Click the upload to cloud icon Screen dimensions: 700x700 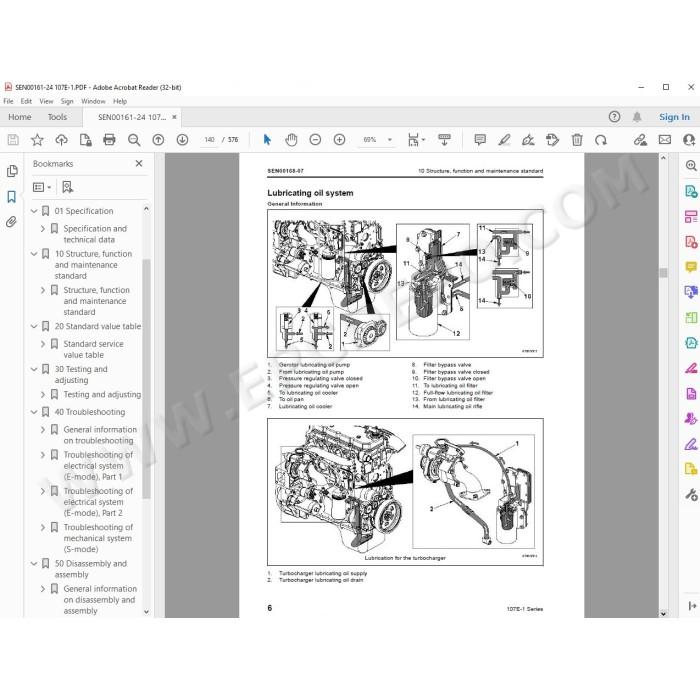point(61,140)
